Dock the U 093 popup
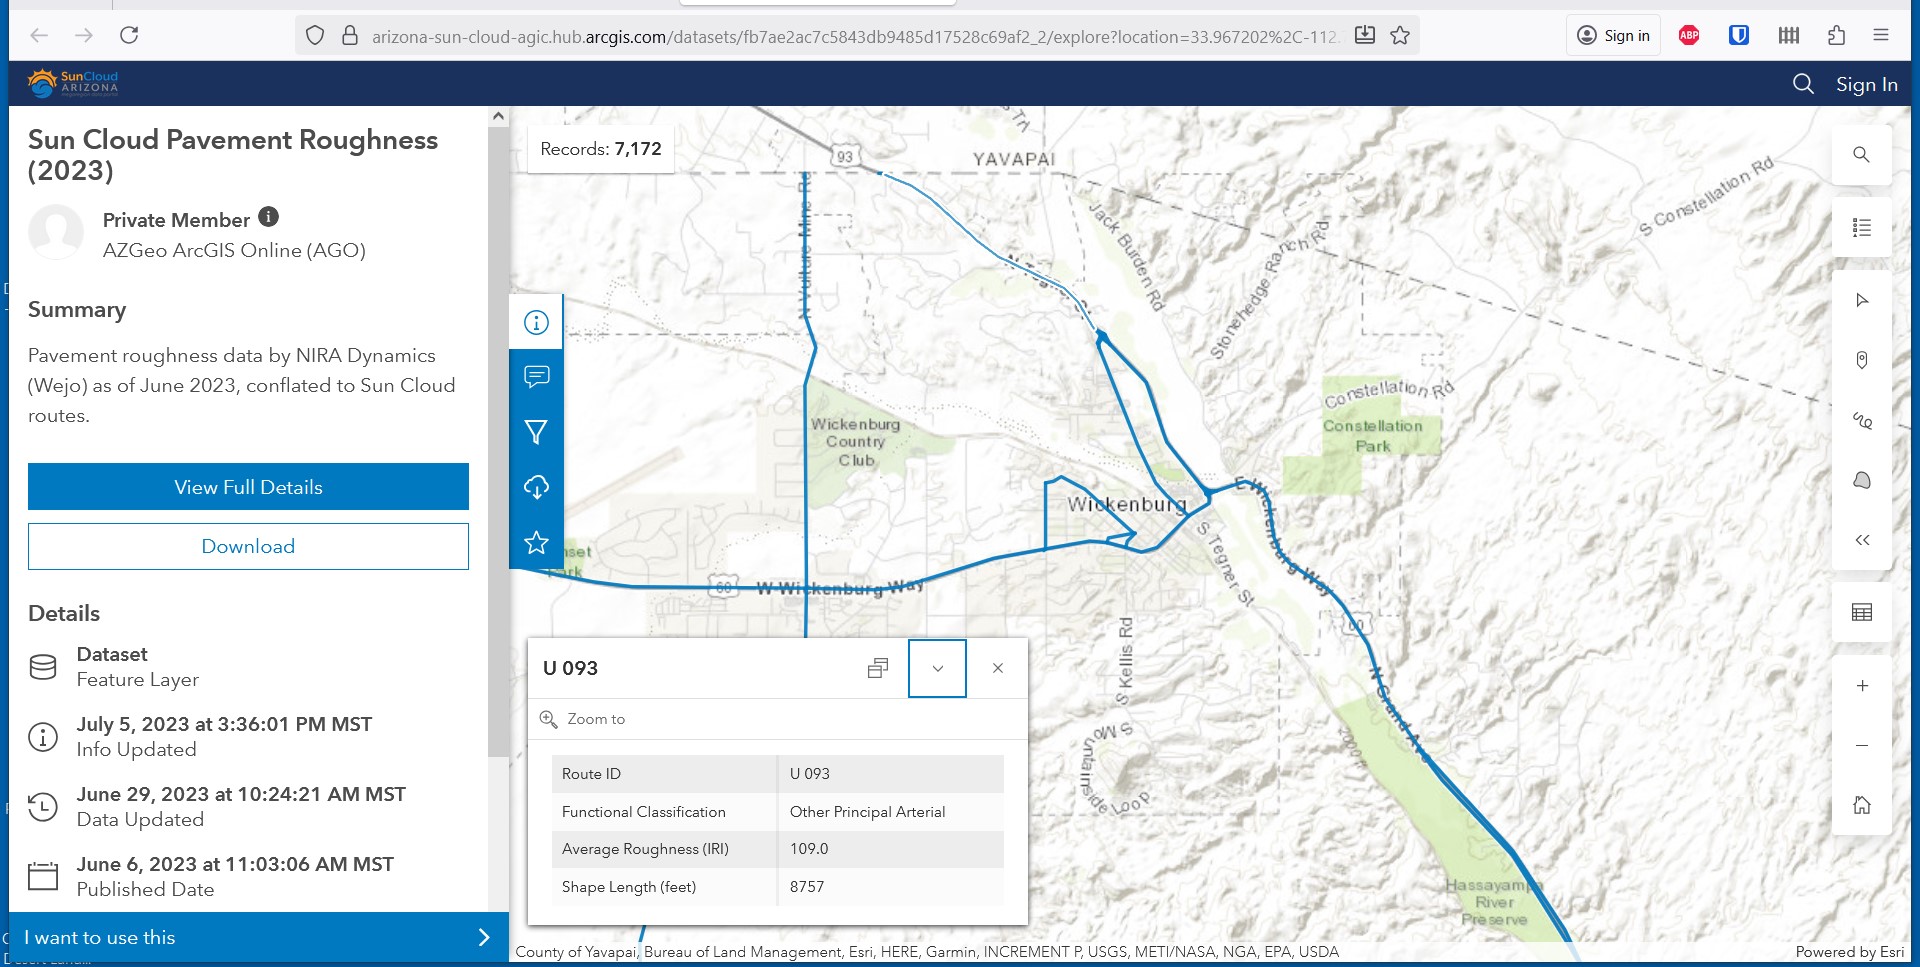This screenshot has height=967, width=1920. tap(878, 668)
